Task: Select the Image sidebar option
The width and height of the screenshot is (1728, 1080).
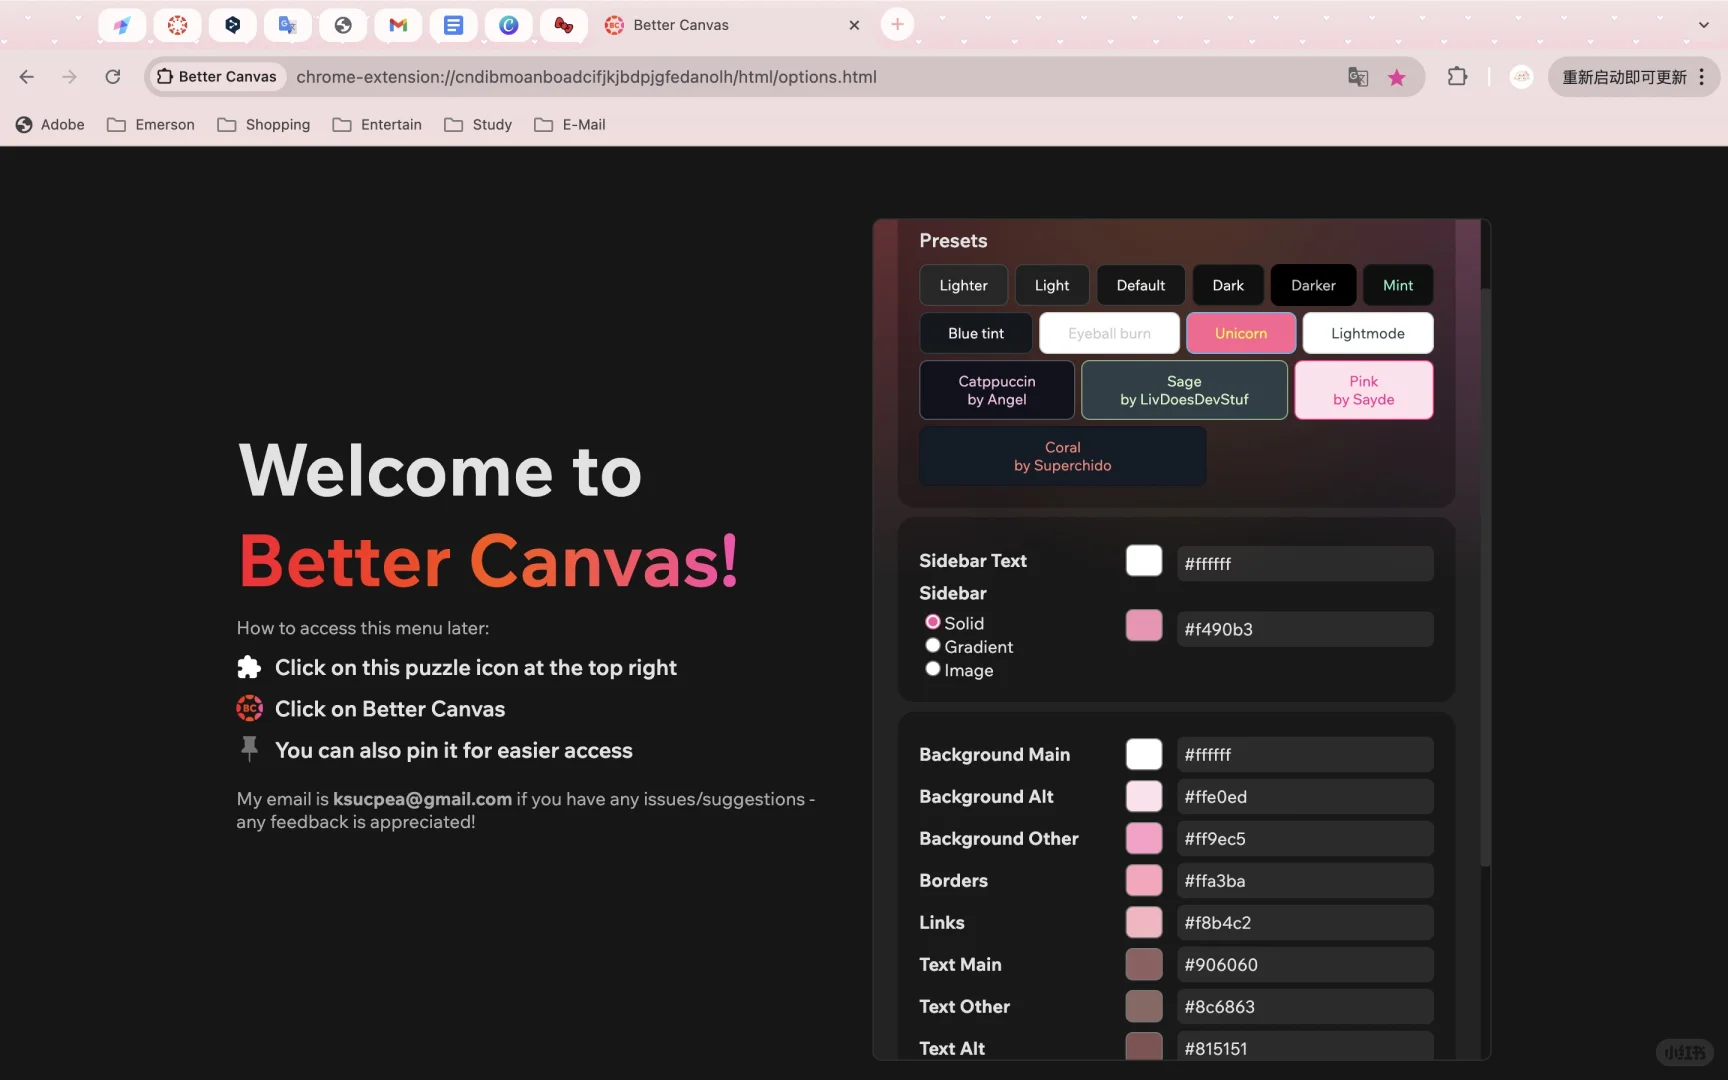Action: [933, 669]
